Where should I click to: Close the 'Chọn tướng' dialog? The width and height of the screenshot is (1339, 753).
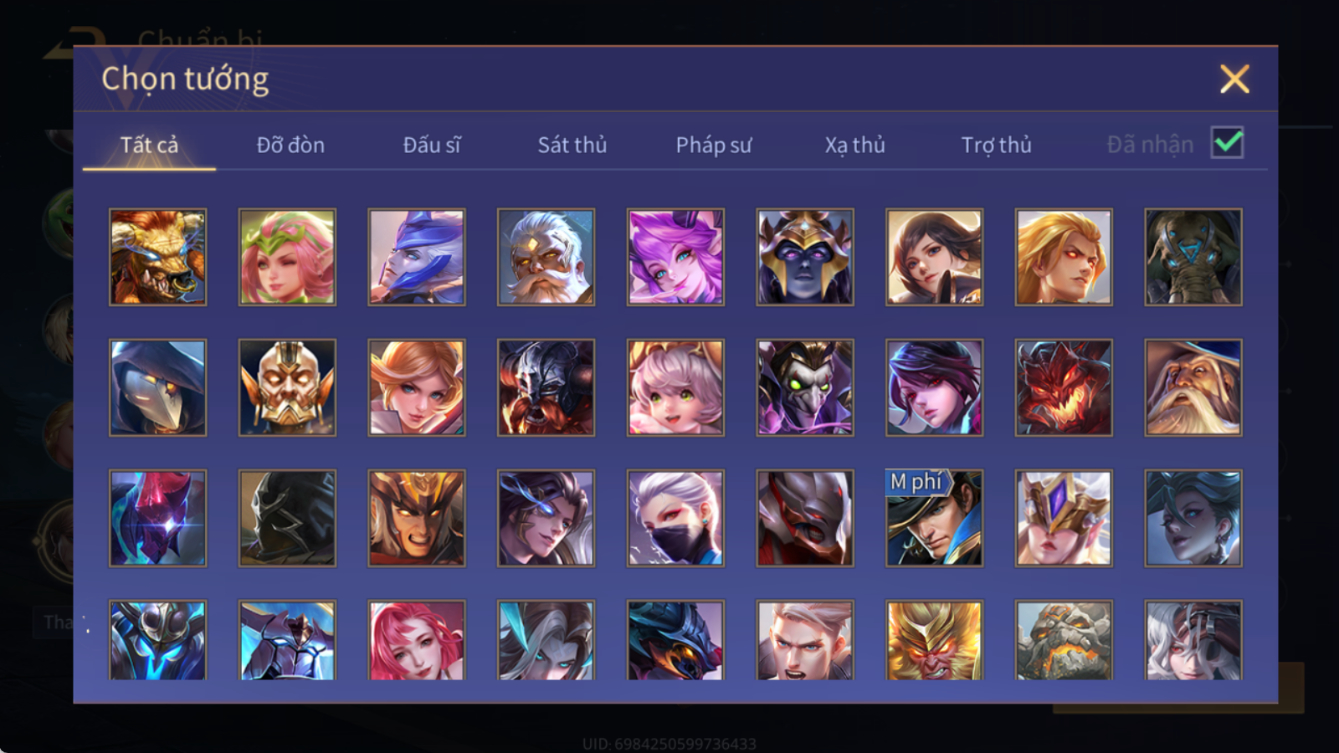coord(1234,79)
